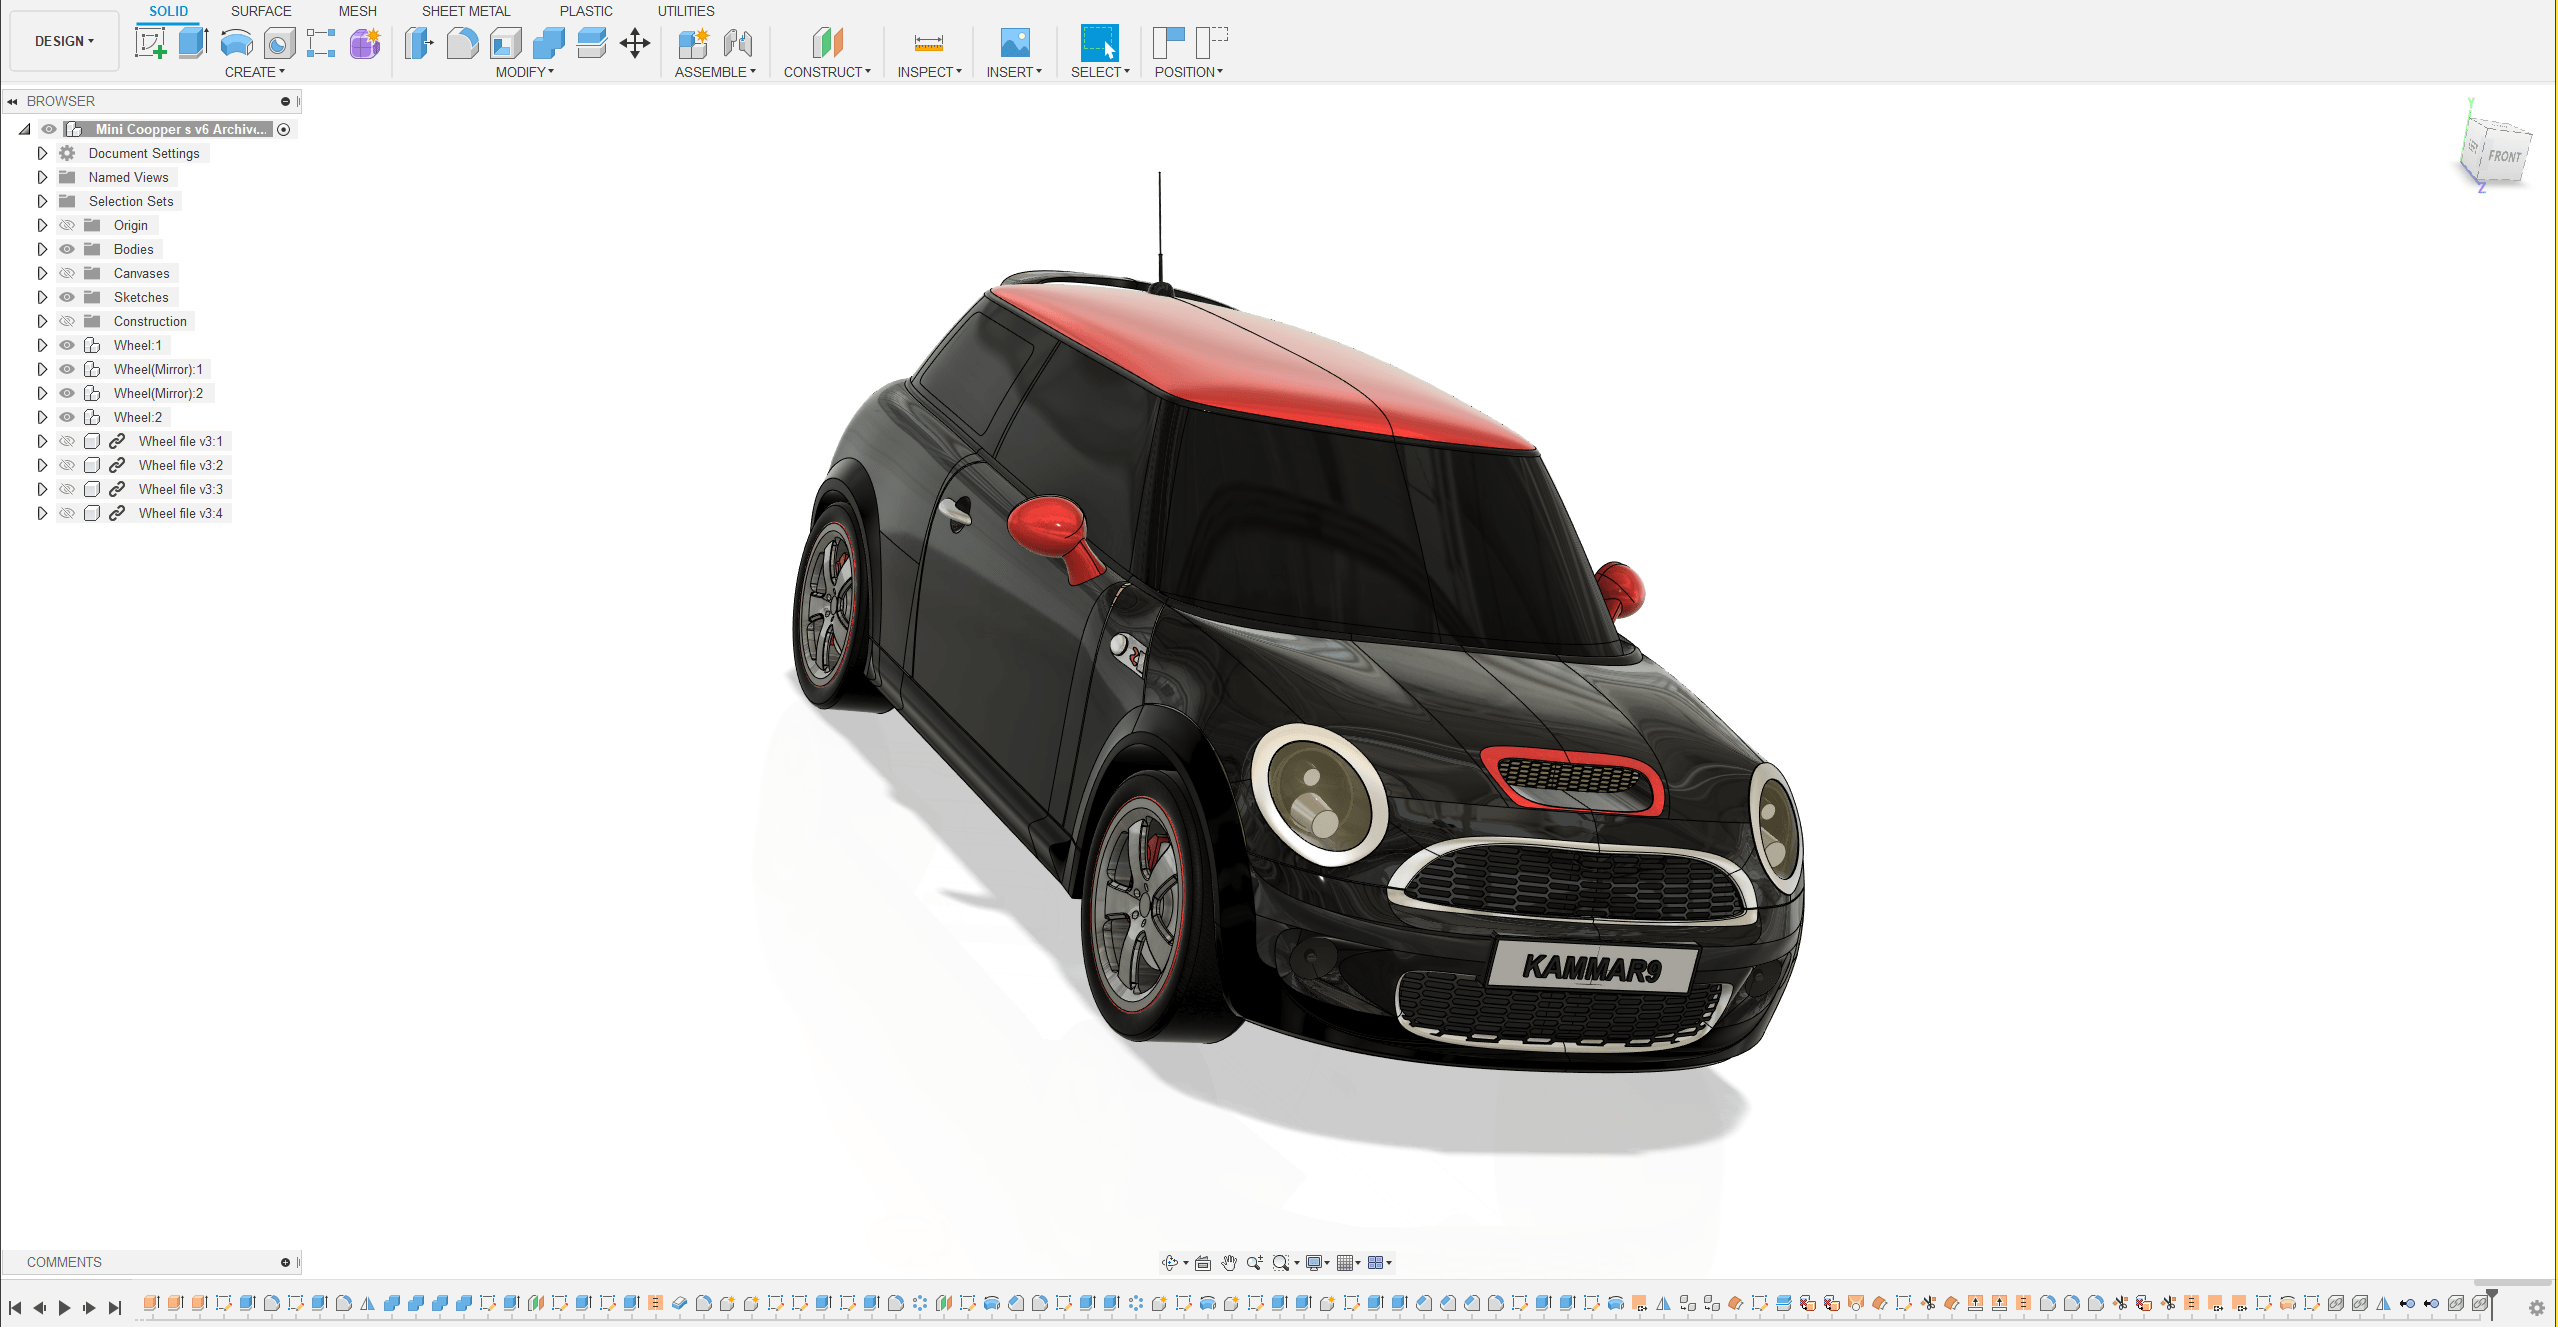
Task: Click the FRONT face of view cube
Action: tap(2504, 157)
